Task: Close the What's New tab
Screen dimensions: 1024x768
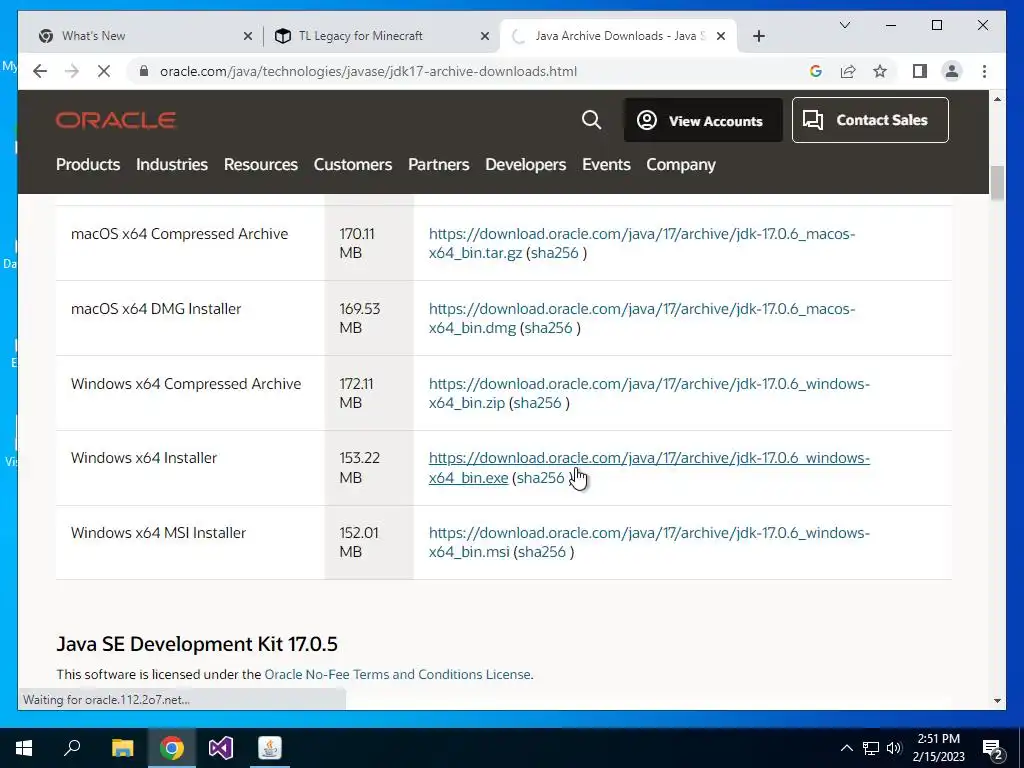Action: (248, 36)
